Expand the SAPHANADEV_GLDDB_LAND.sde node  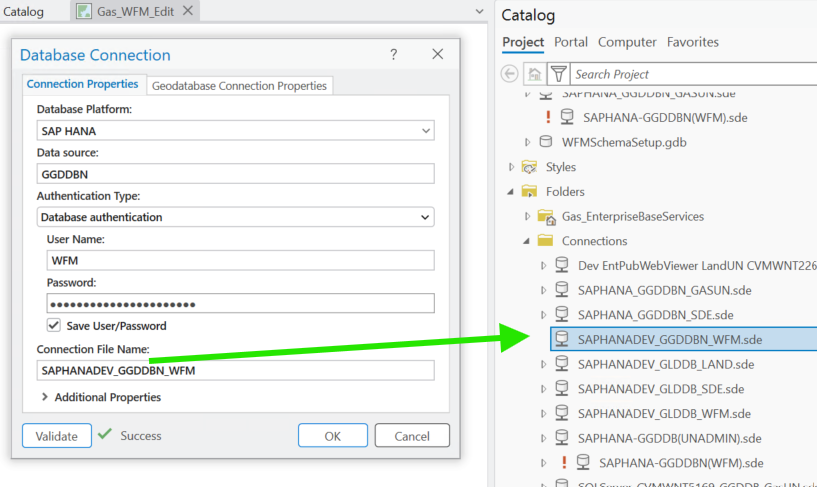(x=543, y=364)
